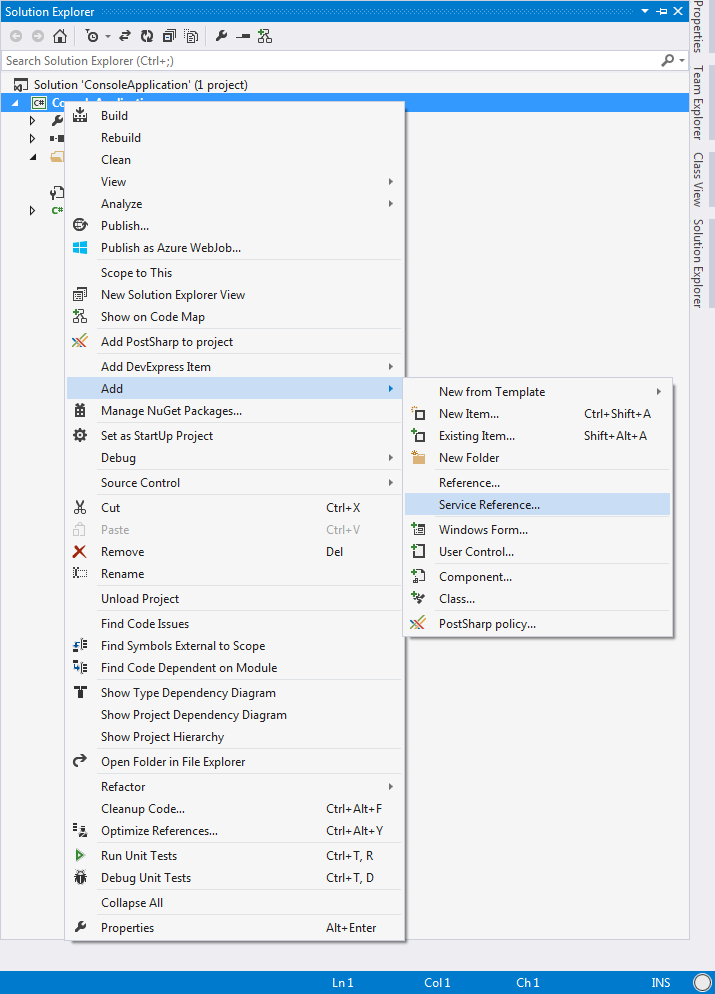Viewport: 715px width, 994px height.
Task: Click the Cut scissors icon
Action: tap(80, 507)
